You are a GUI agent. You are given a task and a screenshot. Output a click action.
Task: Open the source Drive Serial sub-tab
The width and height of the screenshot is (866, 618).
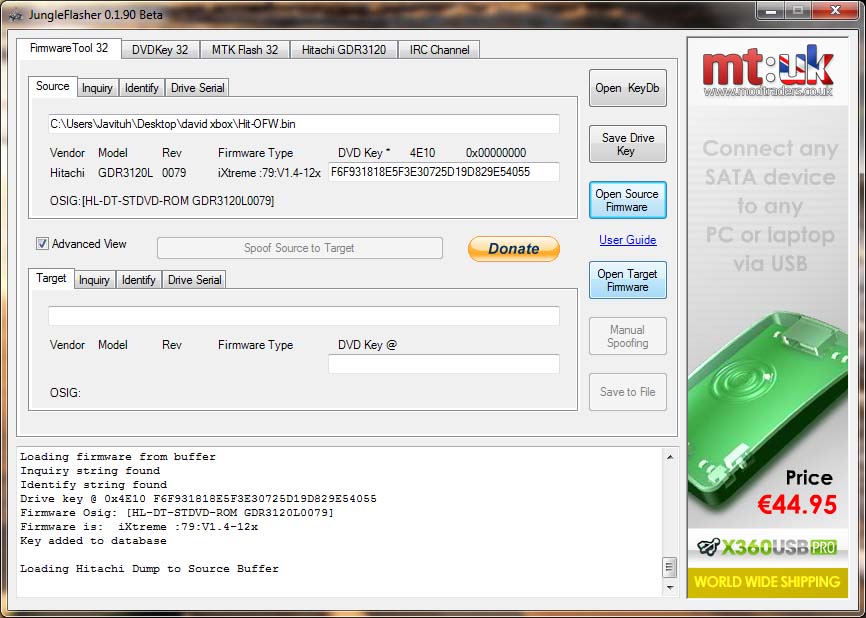click(x=197, y=88)
